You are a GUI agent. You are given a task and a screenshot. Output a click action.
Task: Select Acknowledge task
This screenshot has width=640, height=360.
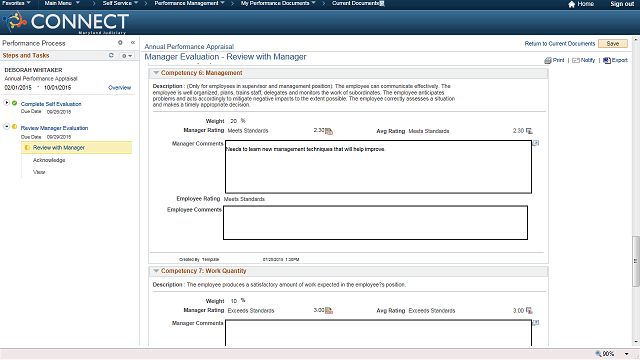(49, 160)
